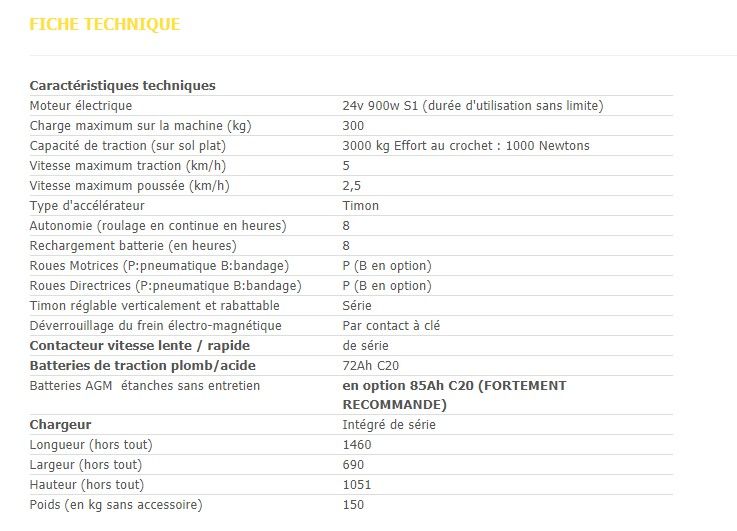Select the Autonomie row label
Screen dimensions: 737x531
point(158,225)
